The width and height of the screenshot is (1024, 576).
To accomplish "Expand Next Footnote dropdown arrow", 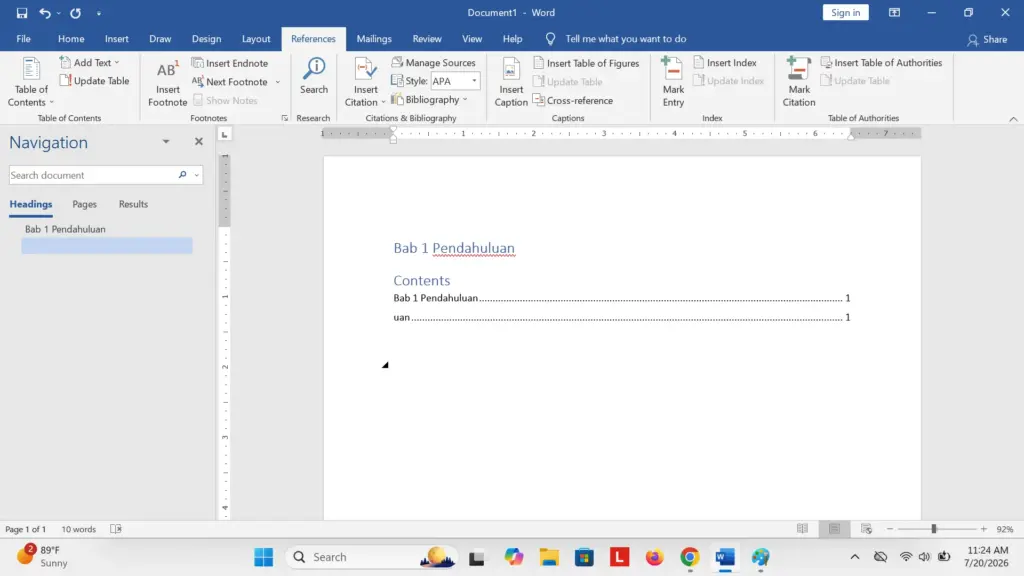I will [278, 82].
